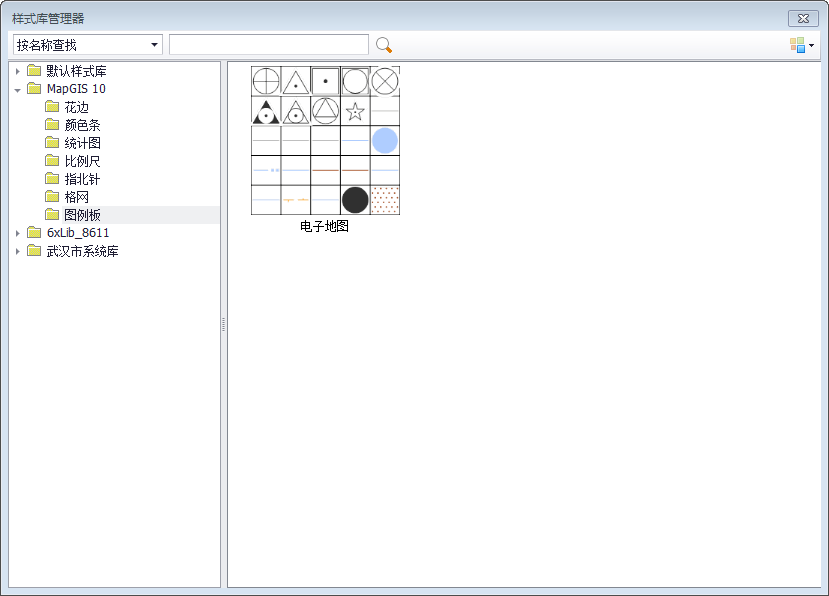This screenshot has width=829, height=596.
Task: Expand the 6xLib_8611 tree node arrow
Action: pos(18,233)
